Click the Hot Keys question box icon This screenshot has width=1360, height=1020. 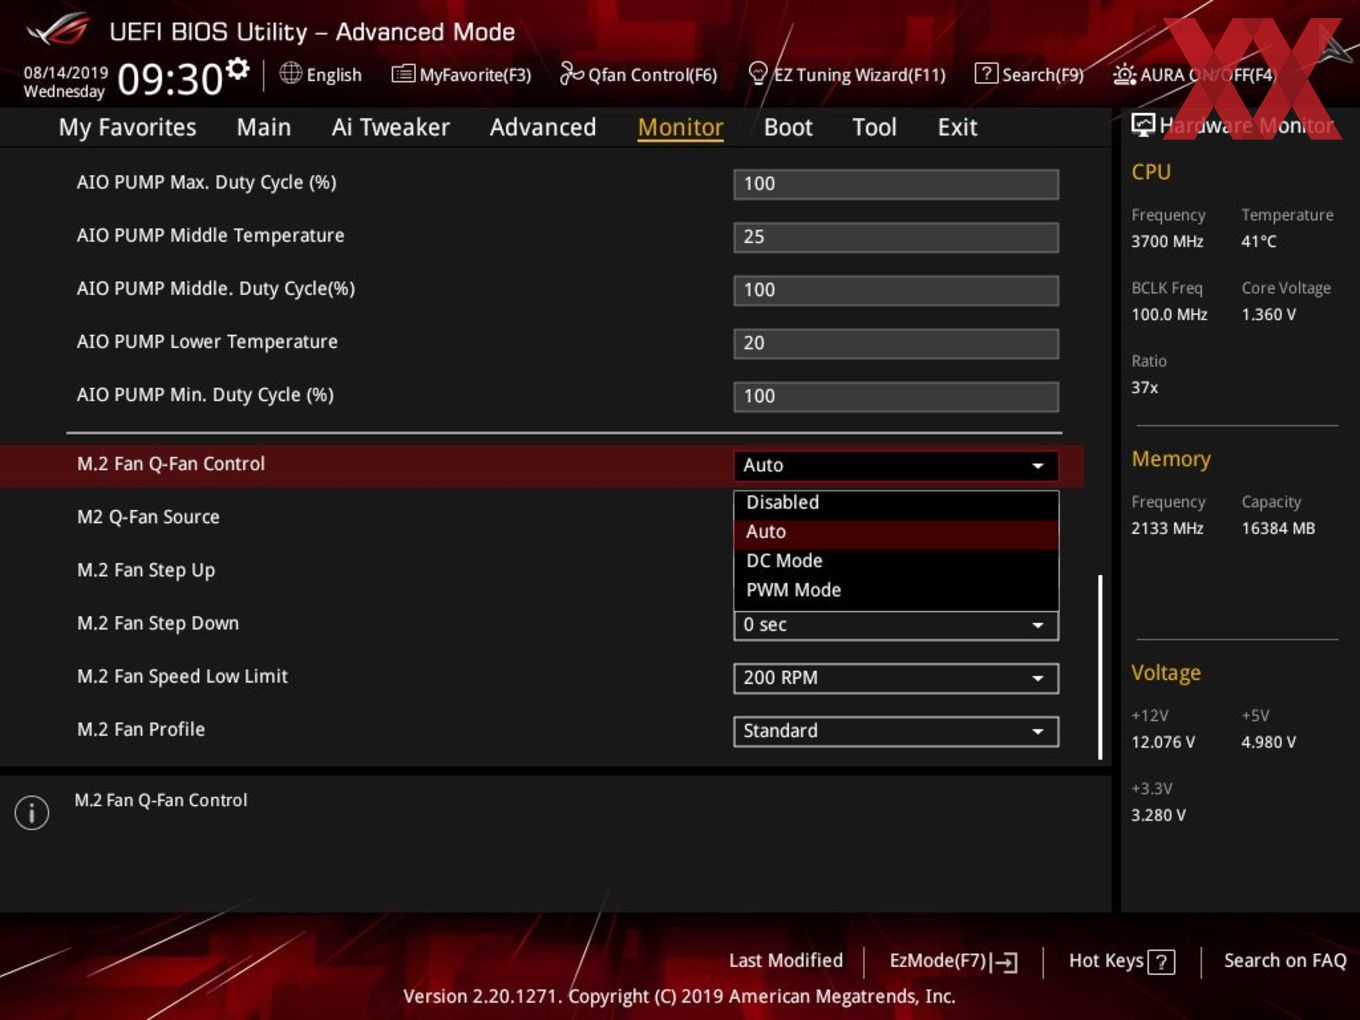coord(1161,962)
